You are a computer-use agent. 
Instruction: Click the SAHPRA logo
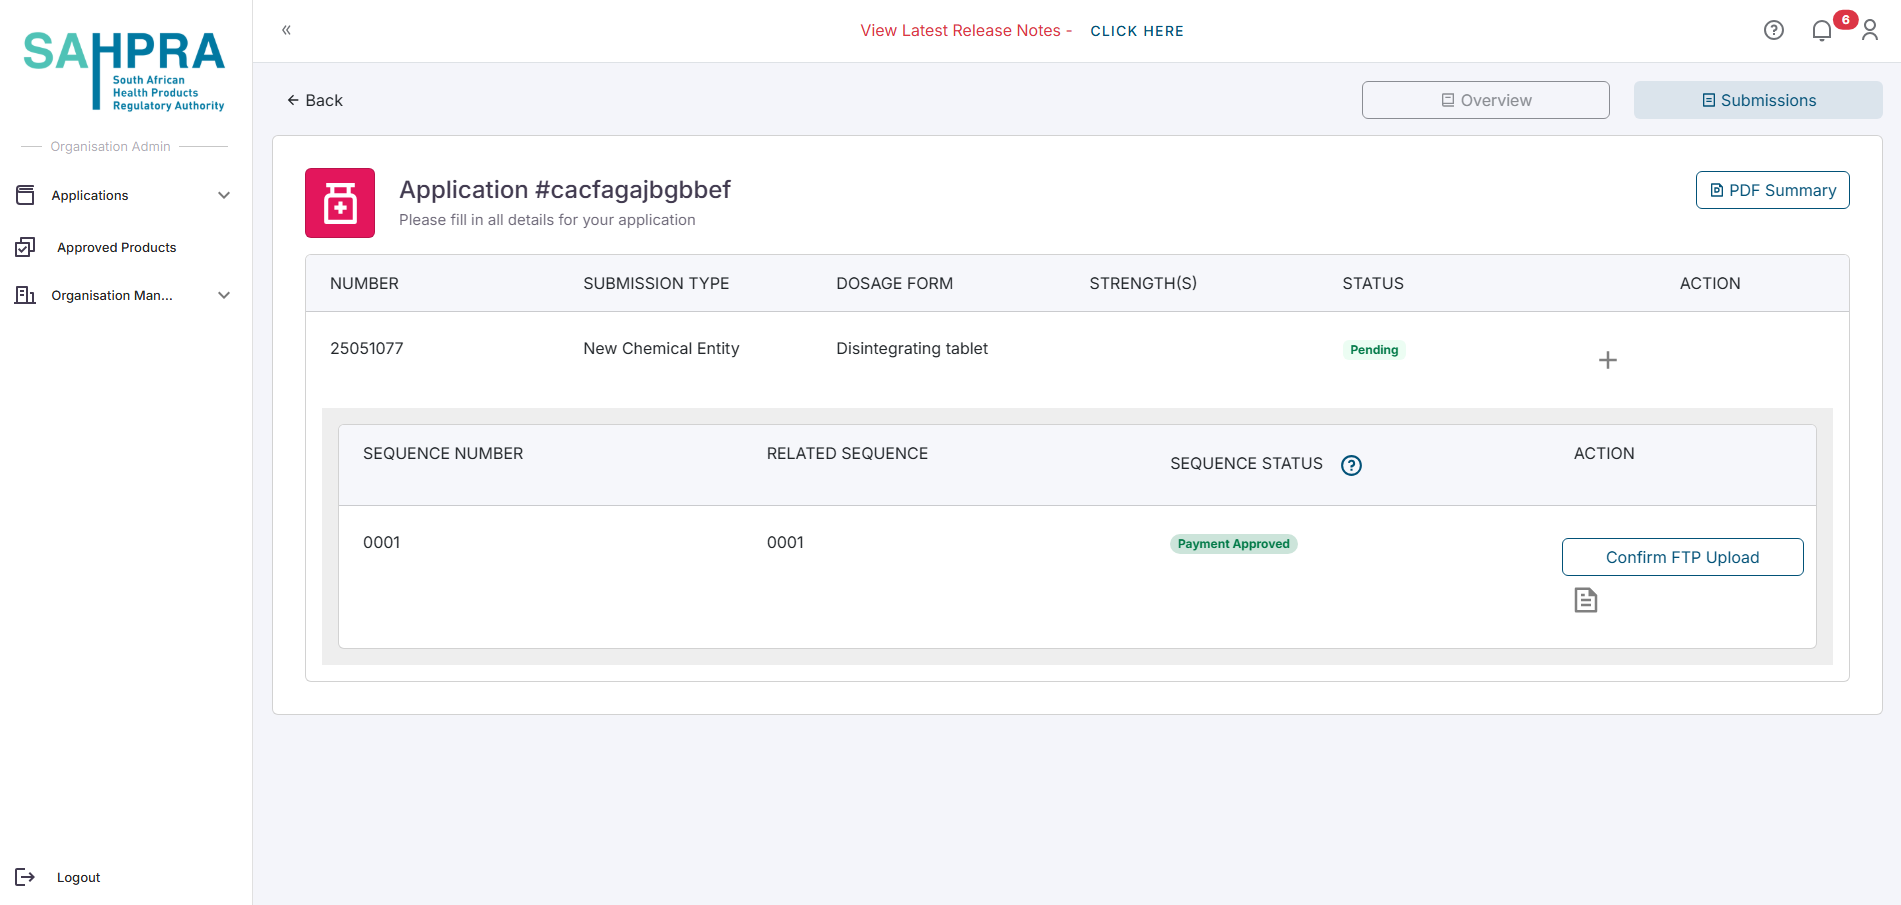pyautogui.click(x=124, y=70)
